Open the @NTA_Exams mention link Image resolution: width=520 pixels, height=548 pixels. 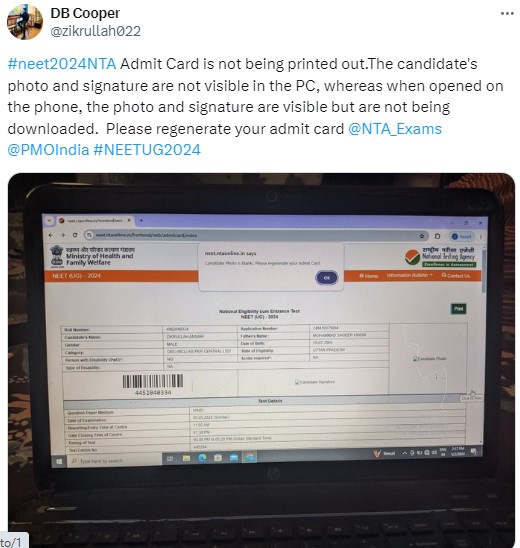(395, 129)
